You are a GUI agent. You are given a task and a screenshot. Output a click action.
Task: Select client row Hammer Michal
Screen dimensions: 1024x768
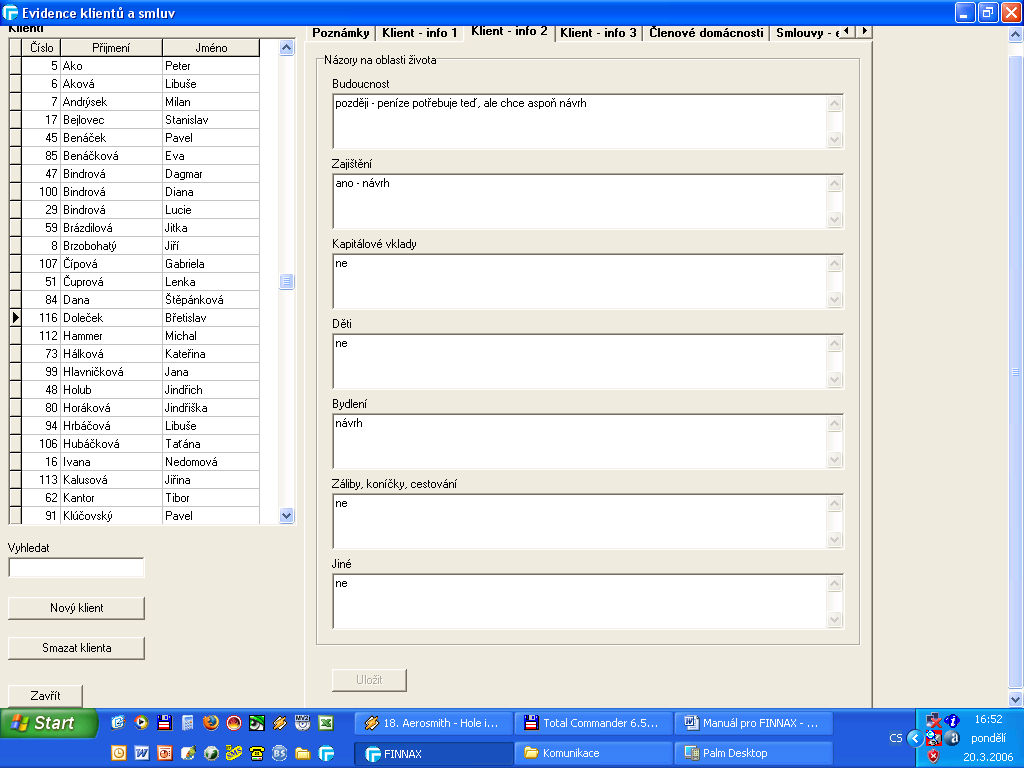pyautogui.click(x=140, y=336)
